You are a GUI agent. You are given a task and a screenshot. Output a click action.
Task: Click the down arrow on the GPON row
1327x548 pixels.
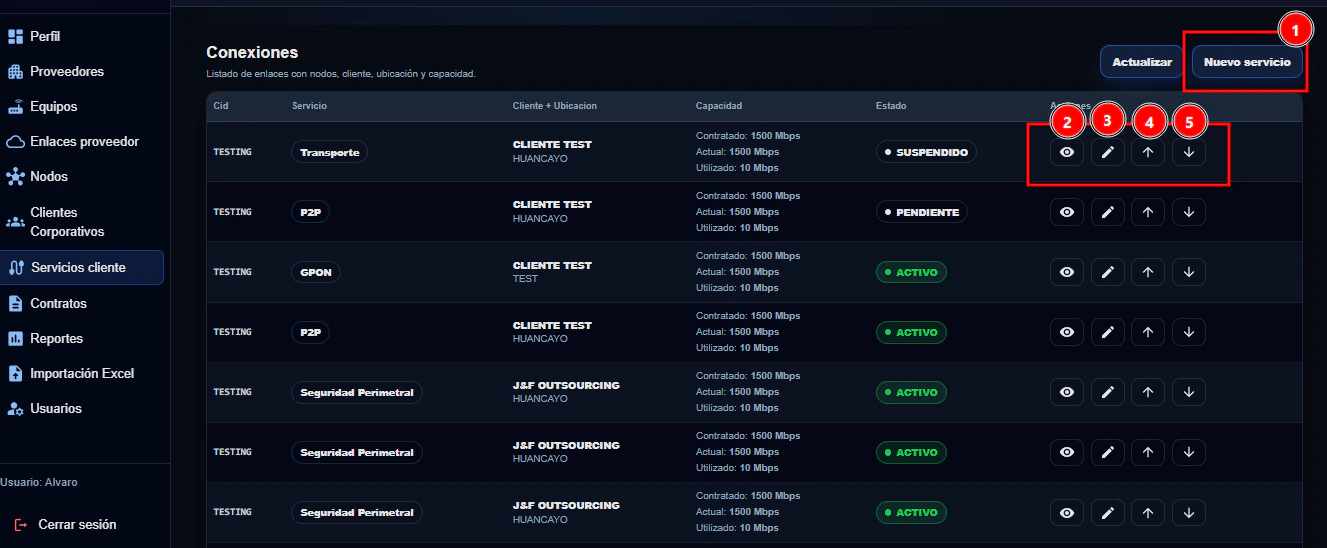pos(1189,272)
